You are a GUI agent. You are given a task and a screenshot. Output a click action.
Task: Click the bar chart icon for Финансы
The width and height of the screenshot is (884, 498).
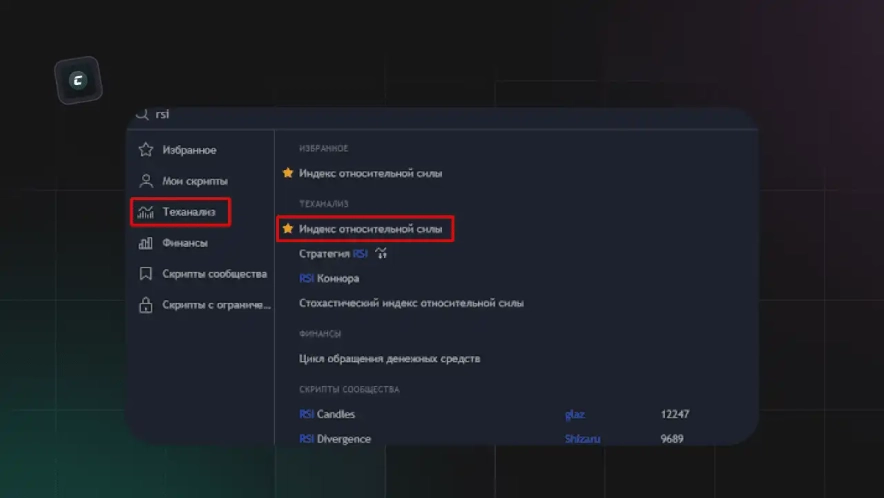pyautogui.click(x=146, y=243)
